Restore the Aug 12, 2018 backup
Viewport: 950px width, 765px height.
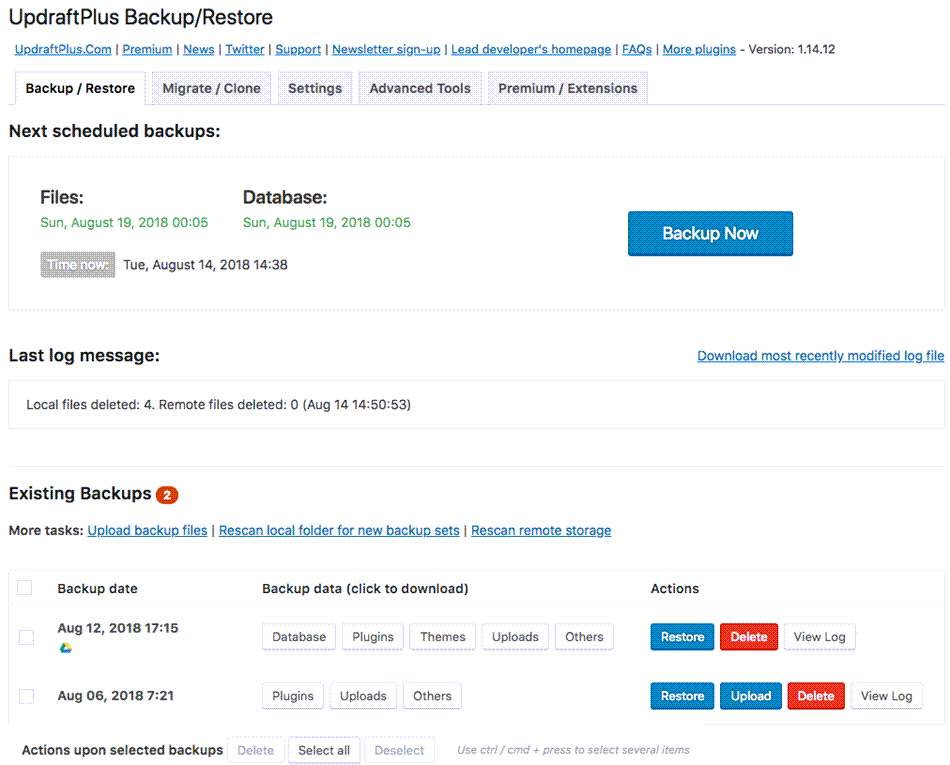(x=682, y=637)
